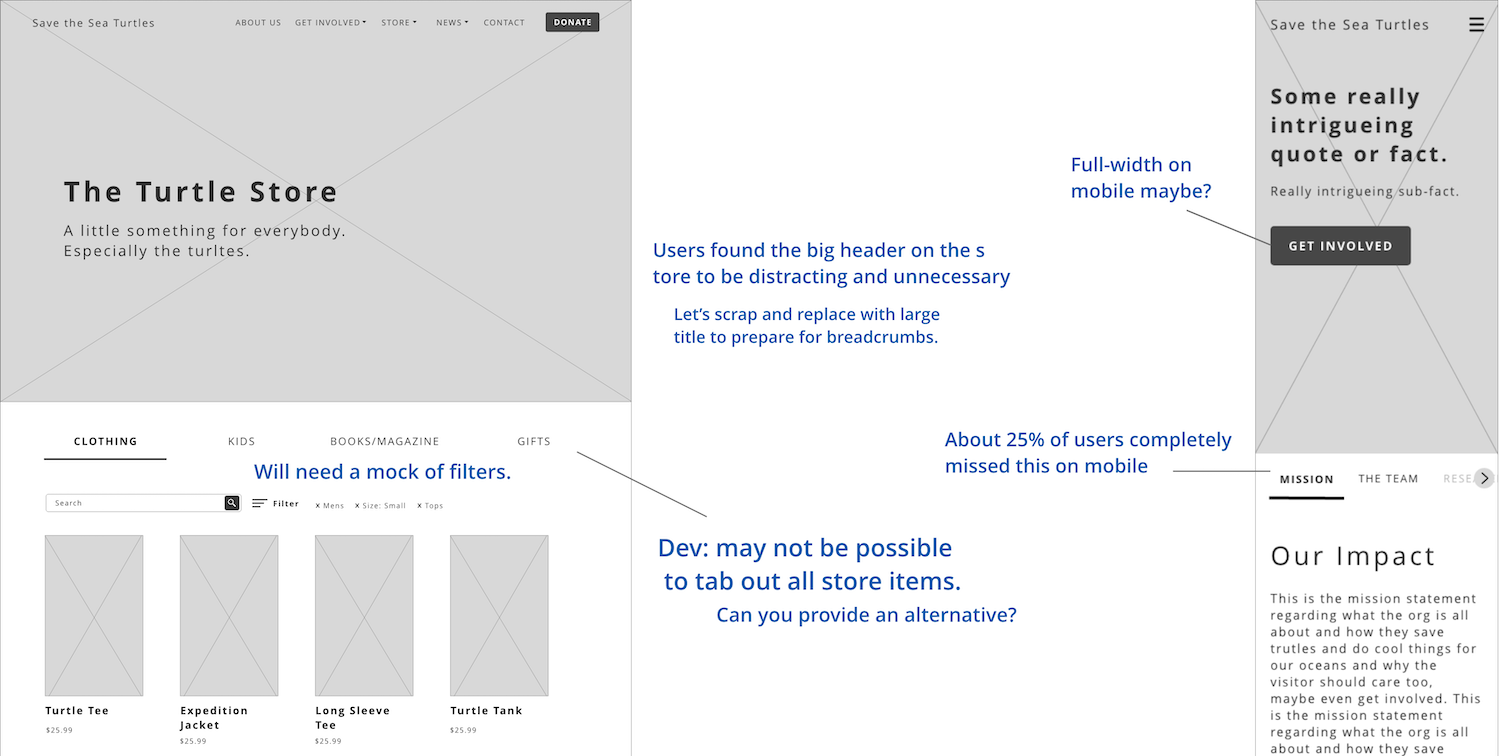Click the search magnifier icon
Screen dimensions: 1500x756
232,502
